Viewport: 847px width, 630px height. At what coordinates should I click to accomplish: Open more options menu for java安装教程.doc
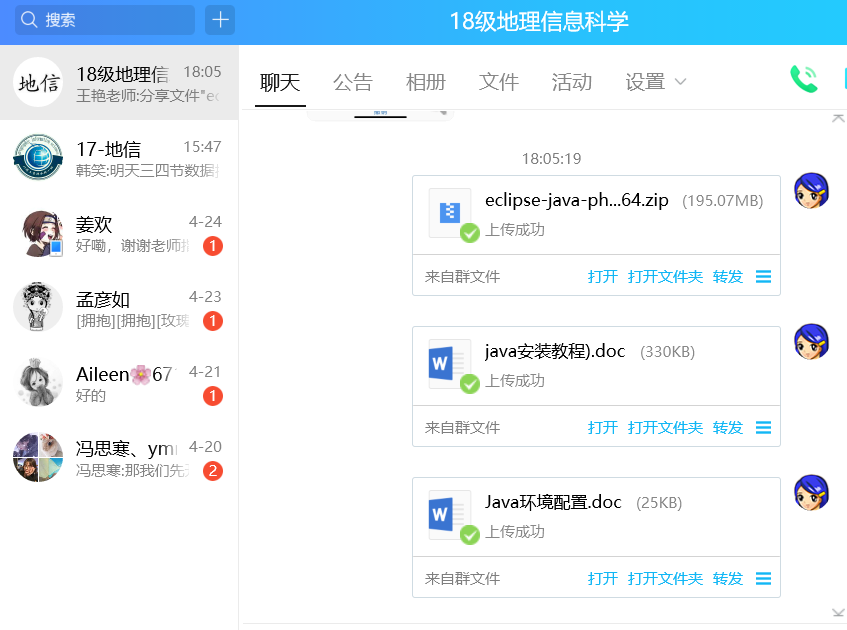pyautogui.click(x=763, y=428)
